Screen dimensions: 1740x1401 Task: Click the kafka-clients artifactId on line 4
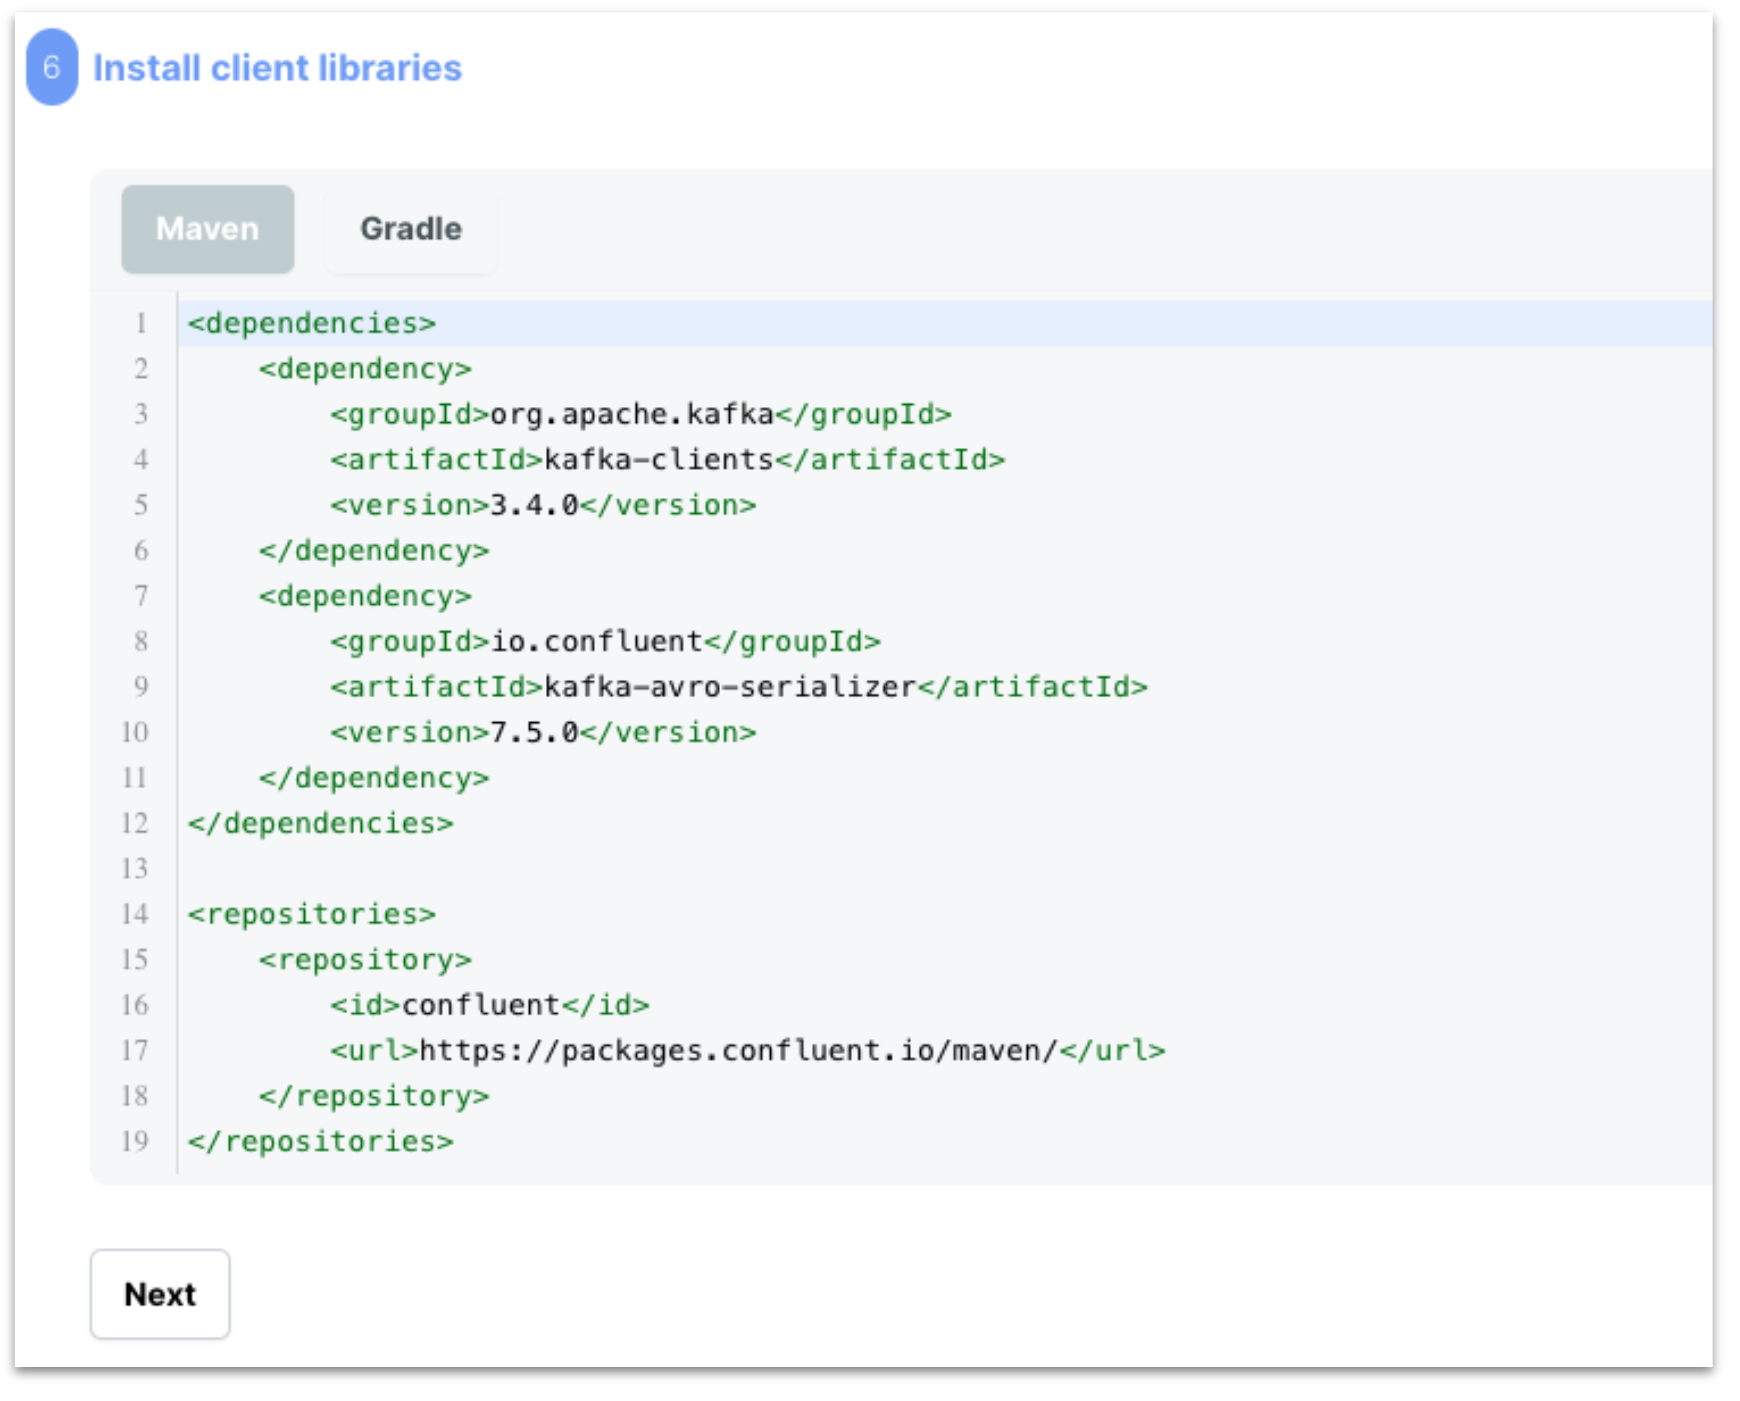click(x=665, y=459)
